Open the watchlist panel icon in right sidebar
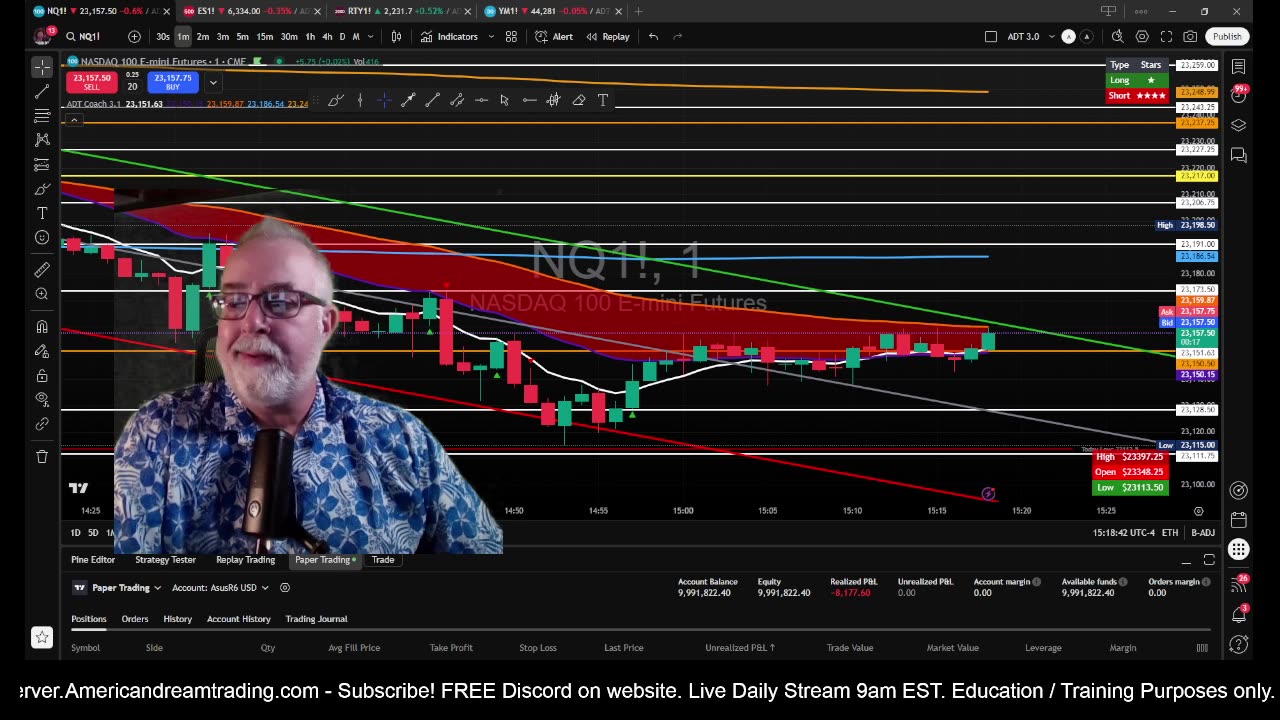The height and width of the screenshot is (720, 1280). point(1238,67)
